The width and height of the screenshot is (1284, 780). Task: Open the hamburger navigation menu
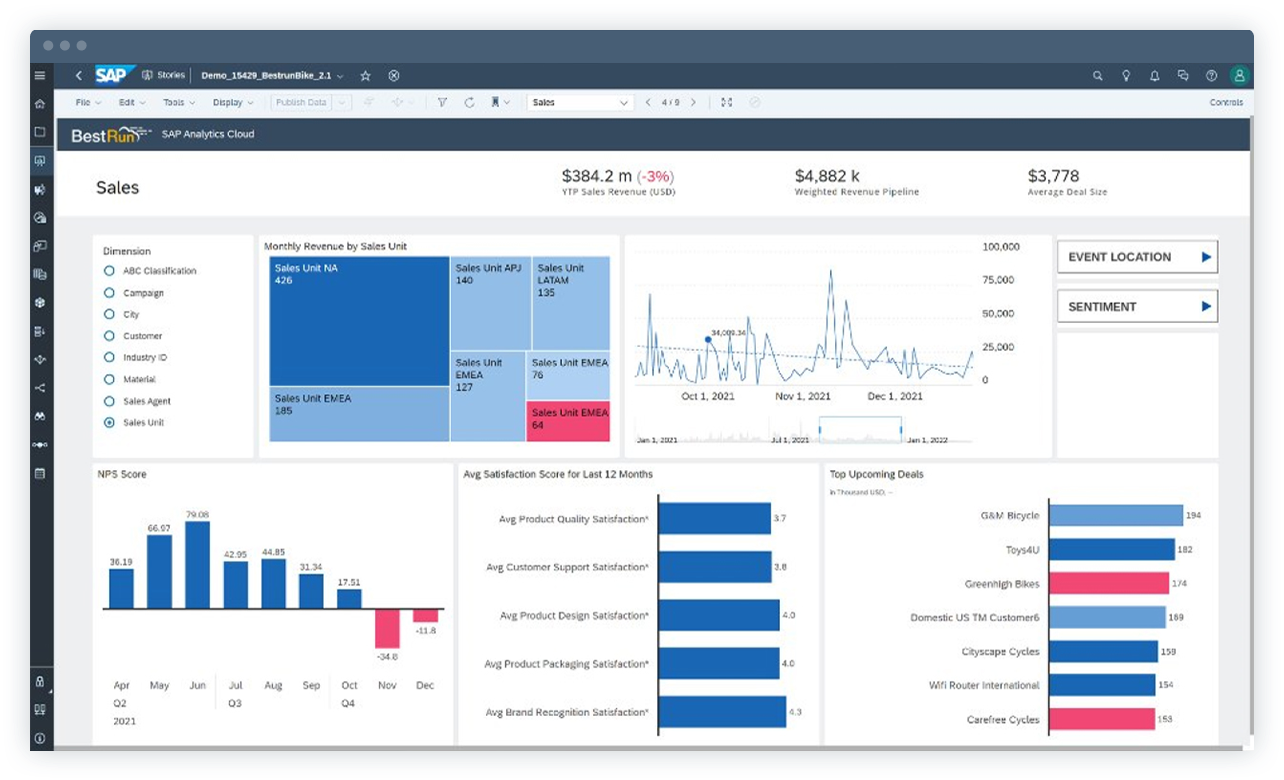[40, 75]
